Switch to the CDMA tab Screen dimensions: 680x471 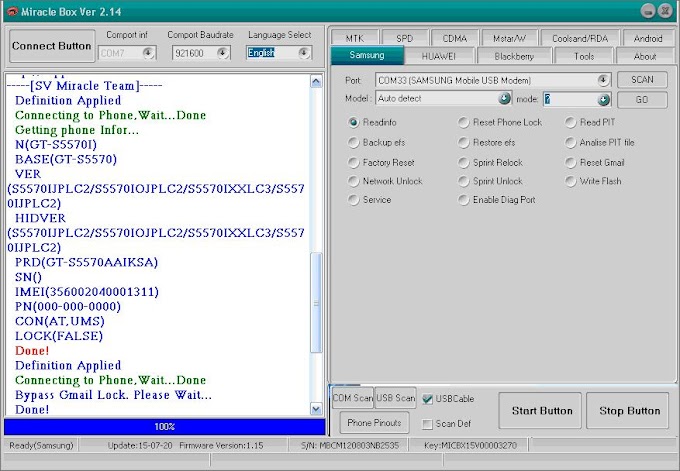454,38
